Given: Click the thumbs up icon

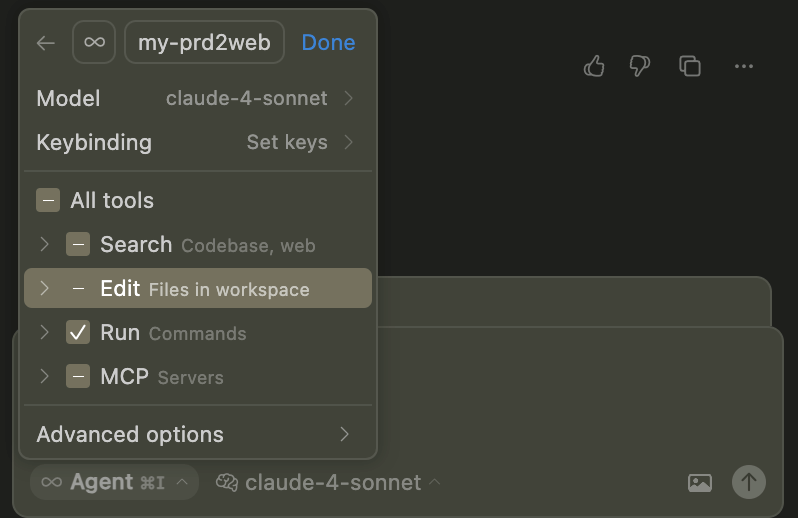Looking at the screenshot, I should coord(594,66).
